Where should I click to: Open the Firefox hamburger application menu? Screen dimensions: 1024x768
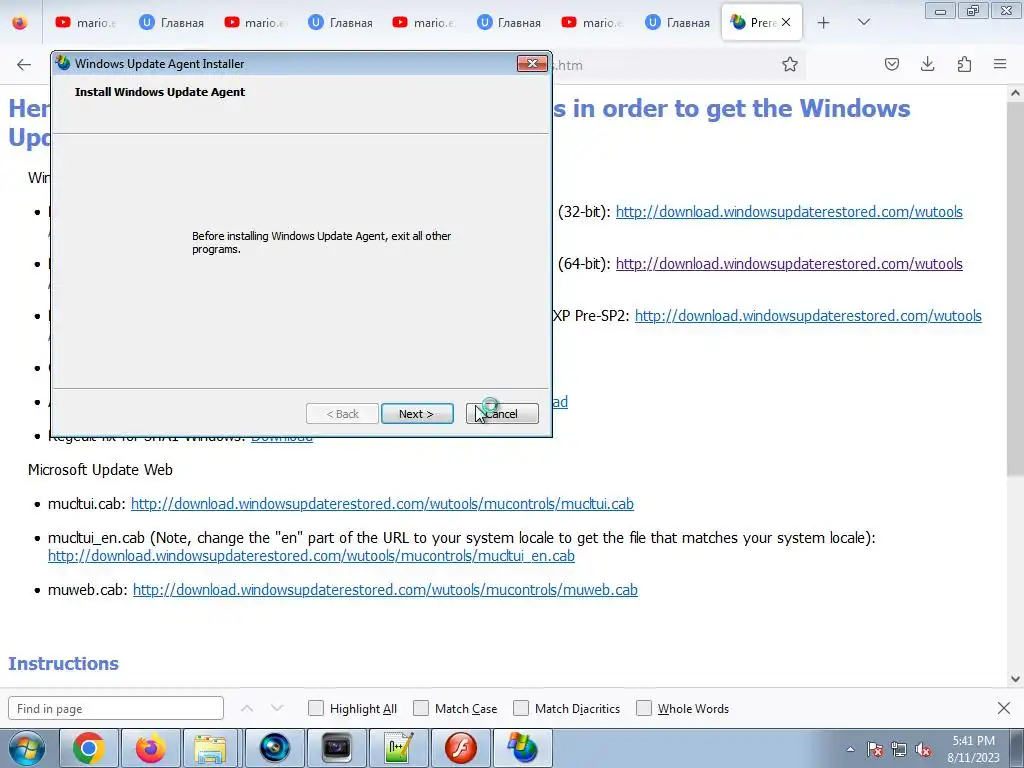click(x=1000, y=64)
